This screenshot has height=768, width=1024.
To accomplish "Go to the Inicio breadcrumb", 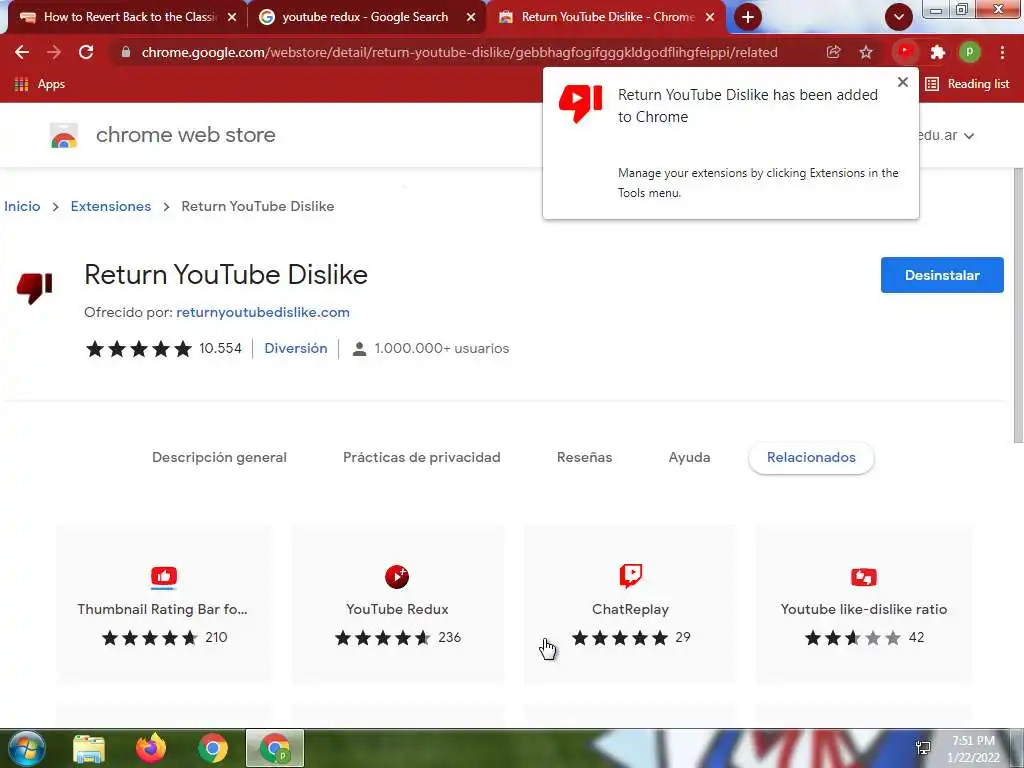I will (x=22, y=206).
